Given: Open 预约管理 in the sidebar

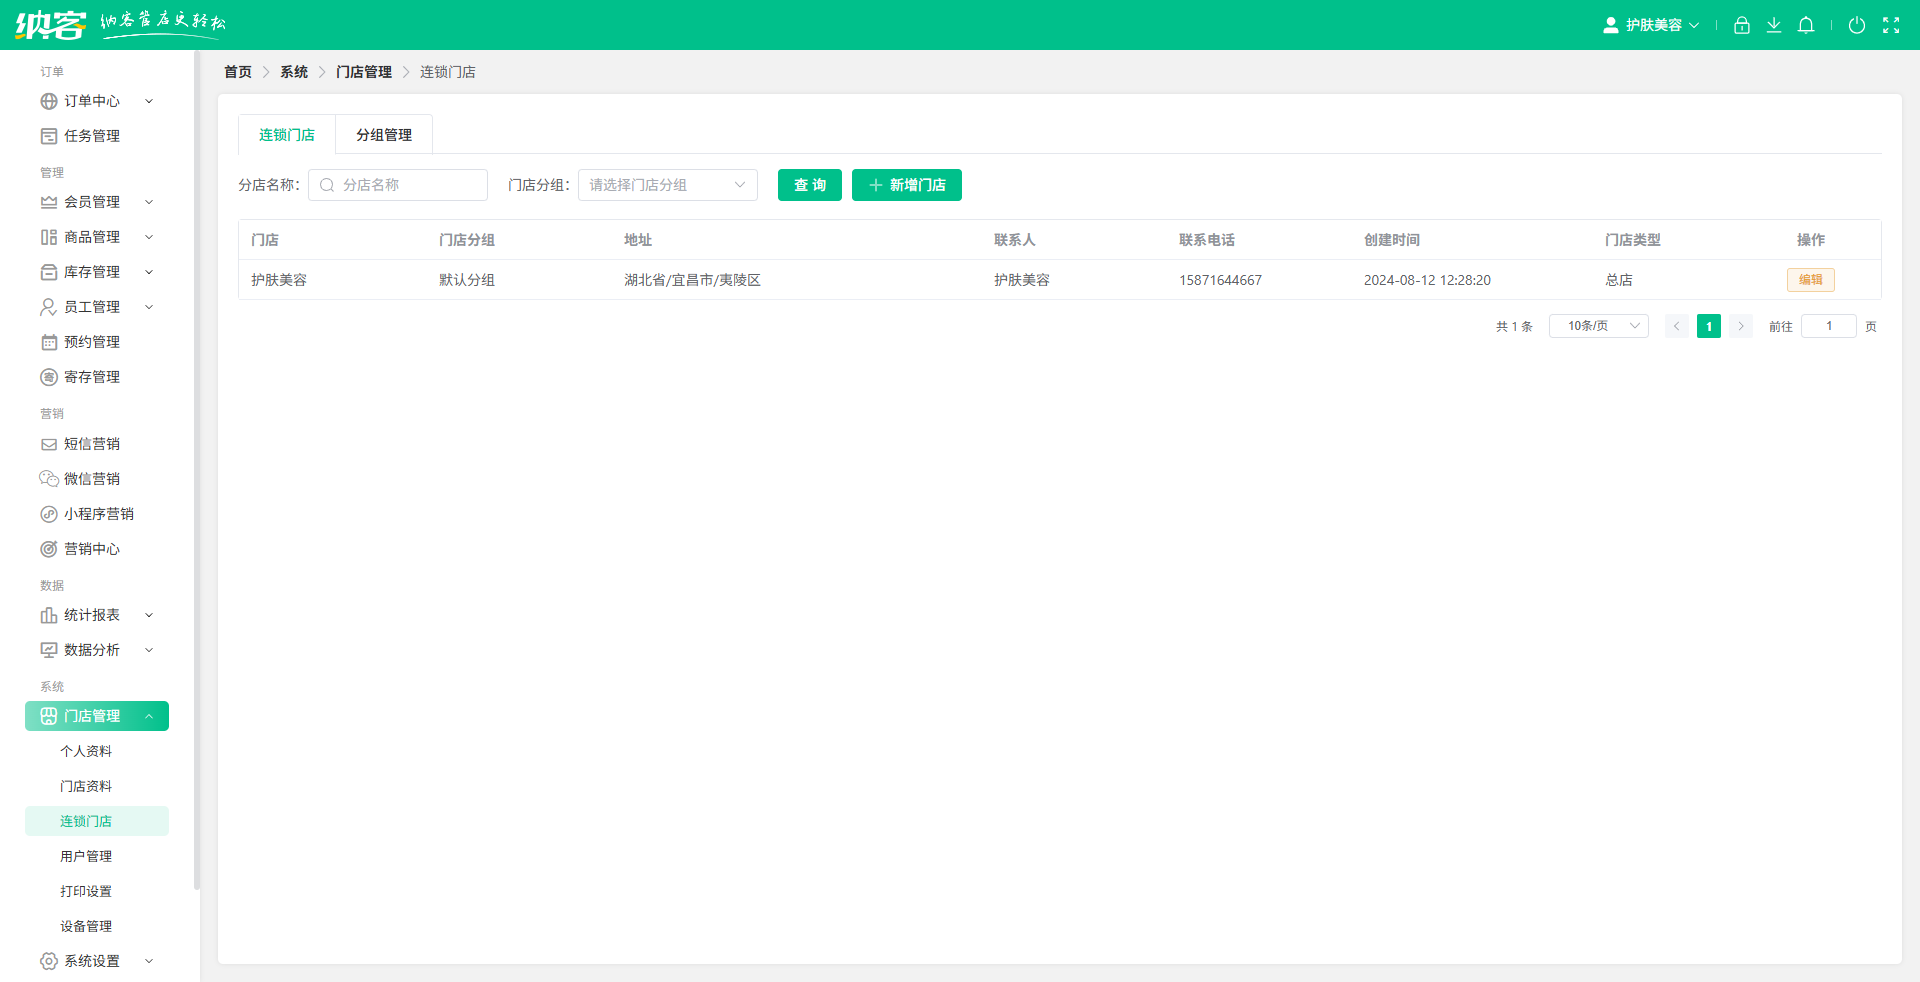Looking at the screenshot, I should pyautogui.click(x=92, y=341).
